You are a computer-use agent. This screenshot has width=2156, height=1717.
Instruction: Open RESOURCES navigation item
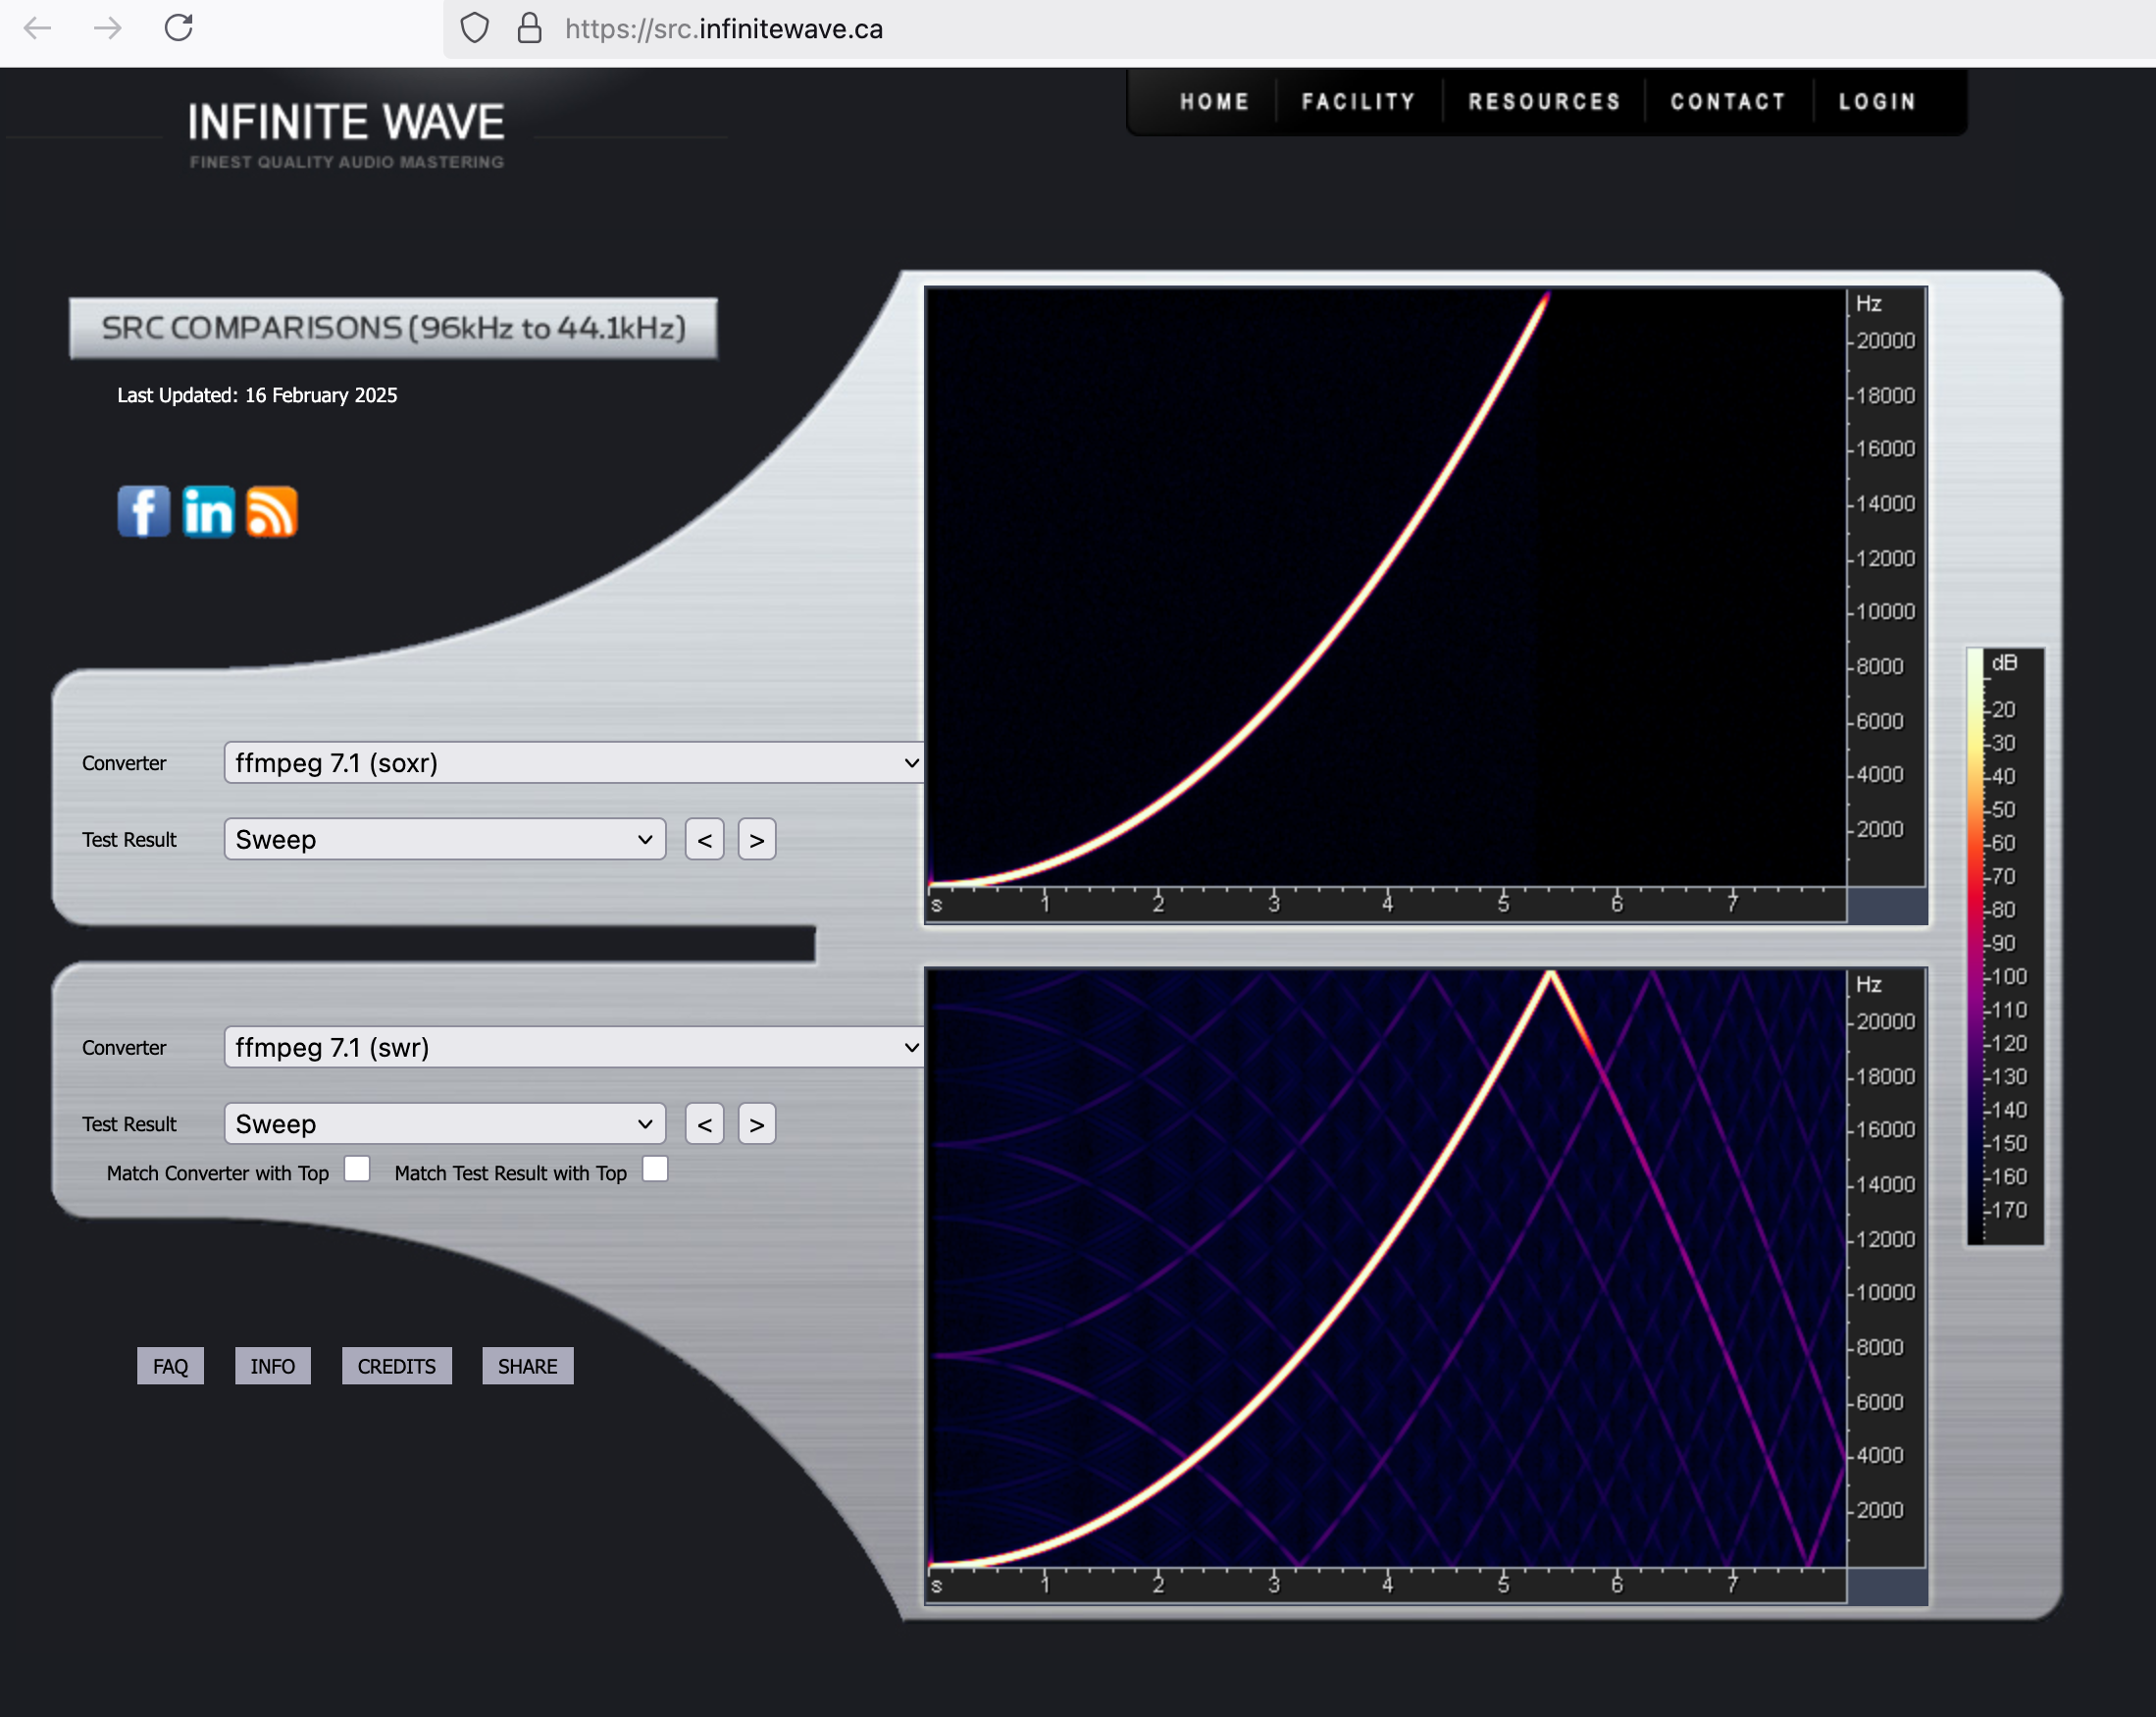point(1544,102)
